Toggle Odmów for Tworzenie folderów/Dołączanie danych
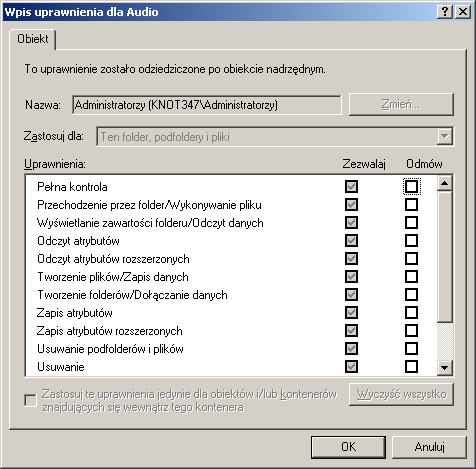This screenshot has width=476, height=469. coord(411,294)
